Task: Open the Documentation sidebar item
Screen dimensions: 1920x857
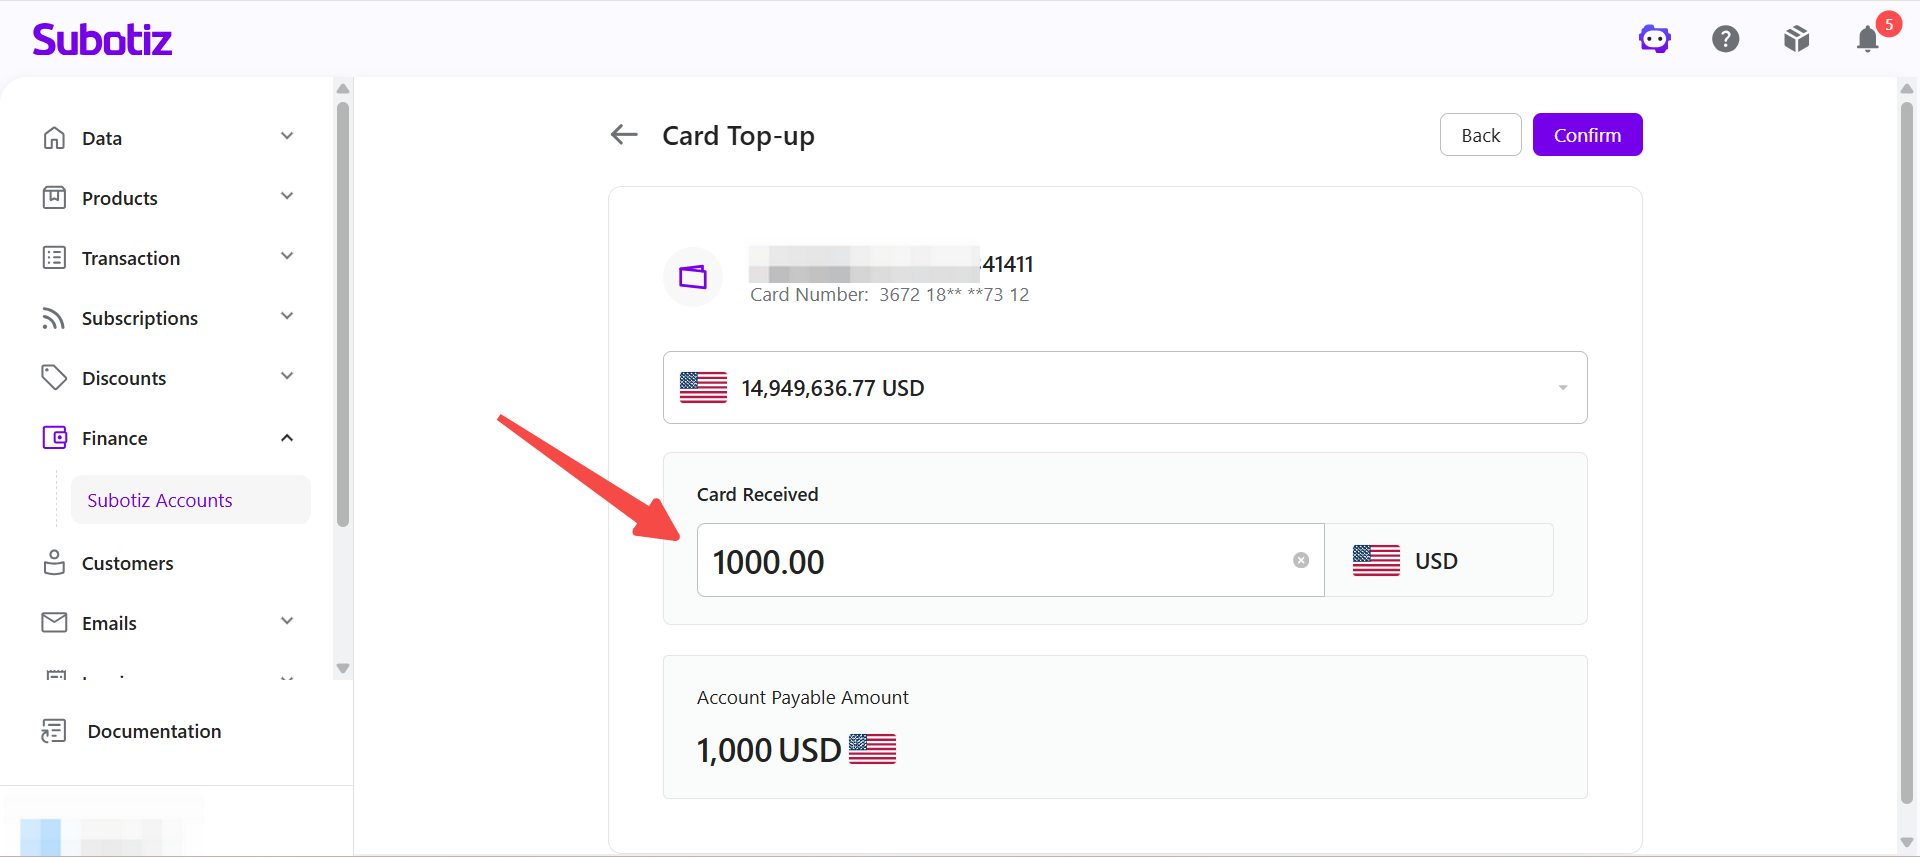Action: pyautogui.click(x=154, y=731)
